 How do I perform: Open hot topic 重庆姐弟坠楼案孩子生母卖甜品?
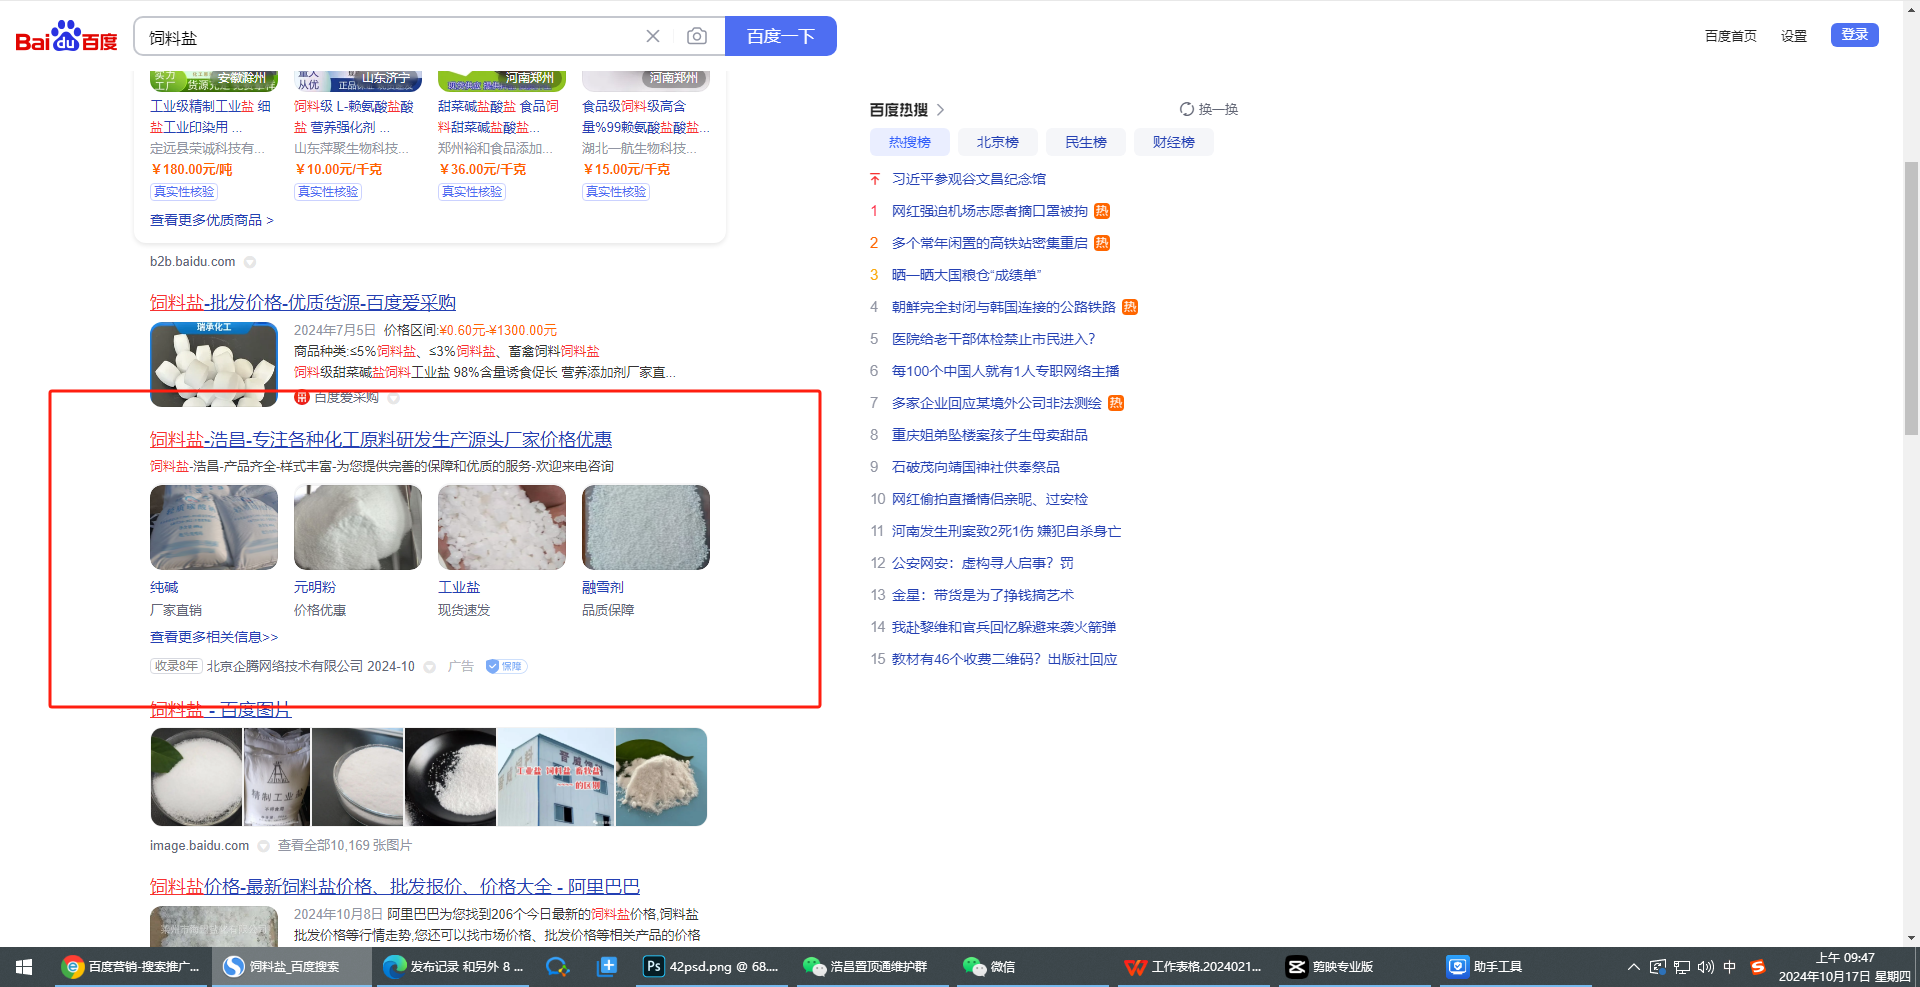(990, 435)
